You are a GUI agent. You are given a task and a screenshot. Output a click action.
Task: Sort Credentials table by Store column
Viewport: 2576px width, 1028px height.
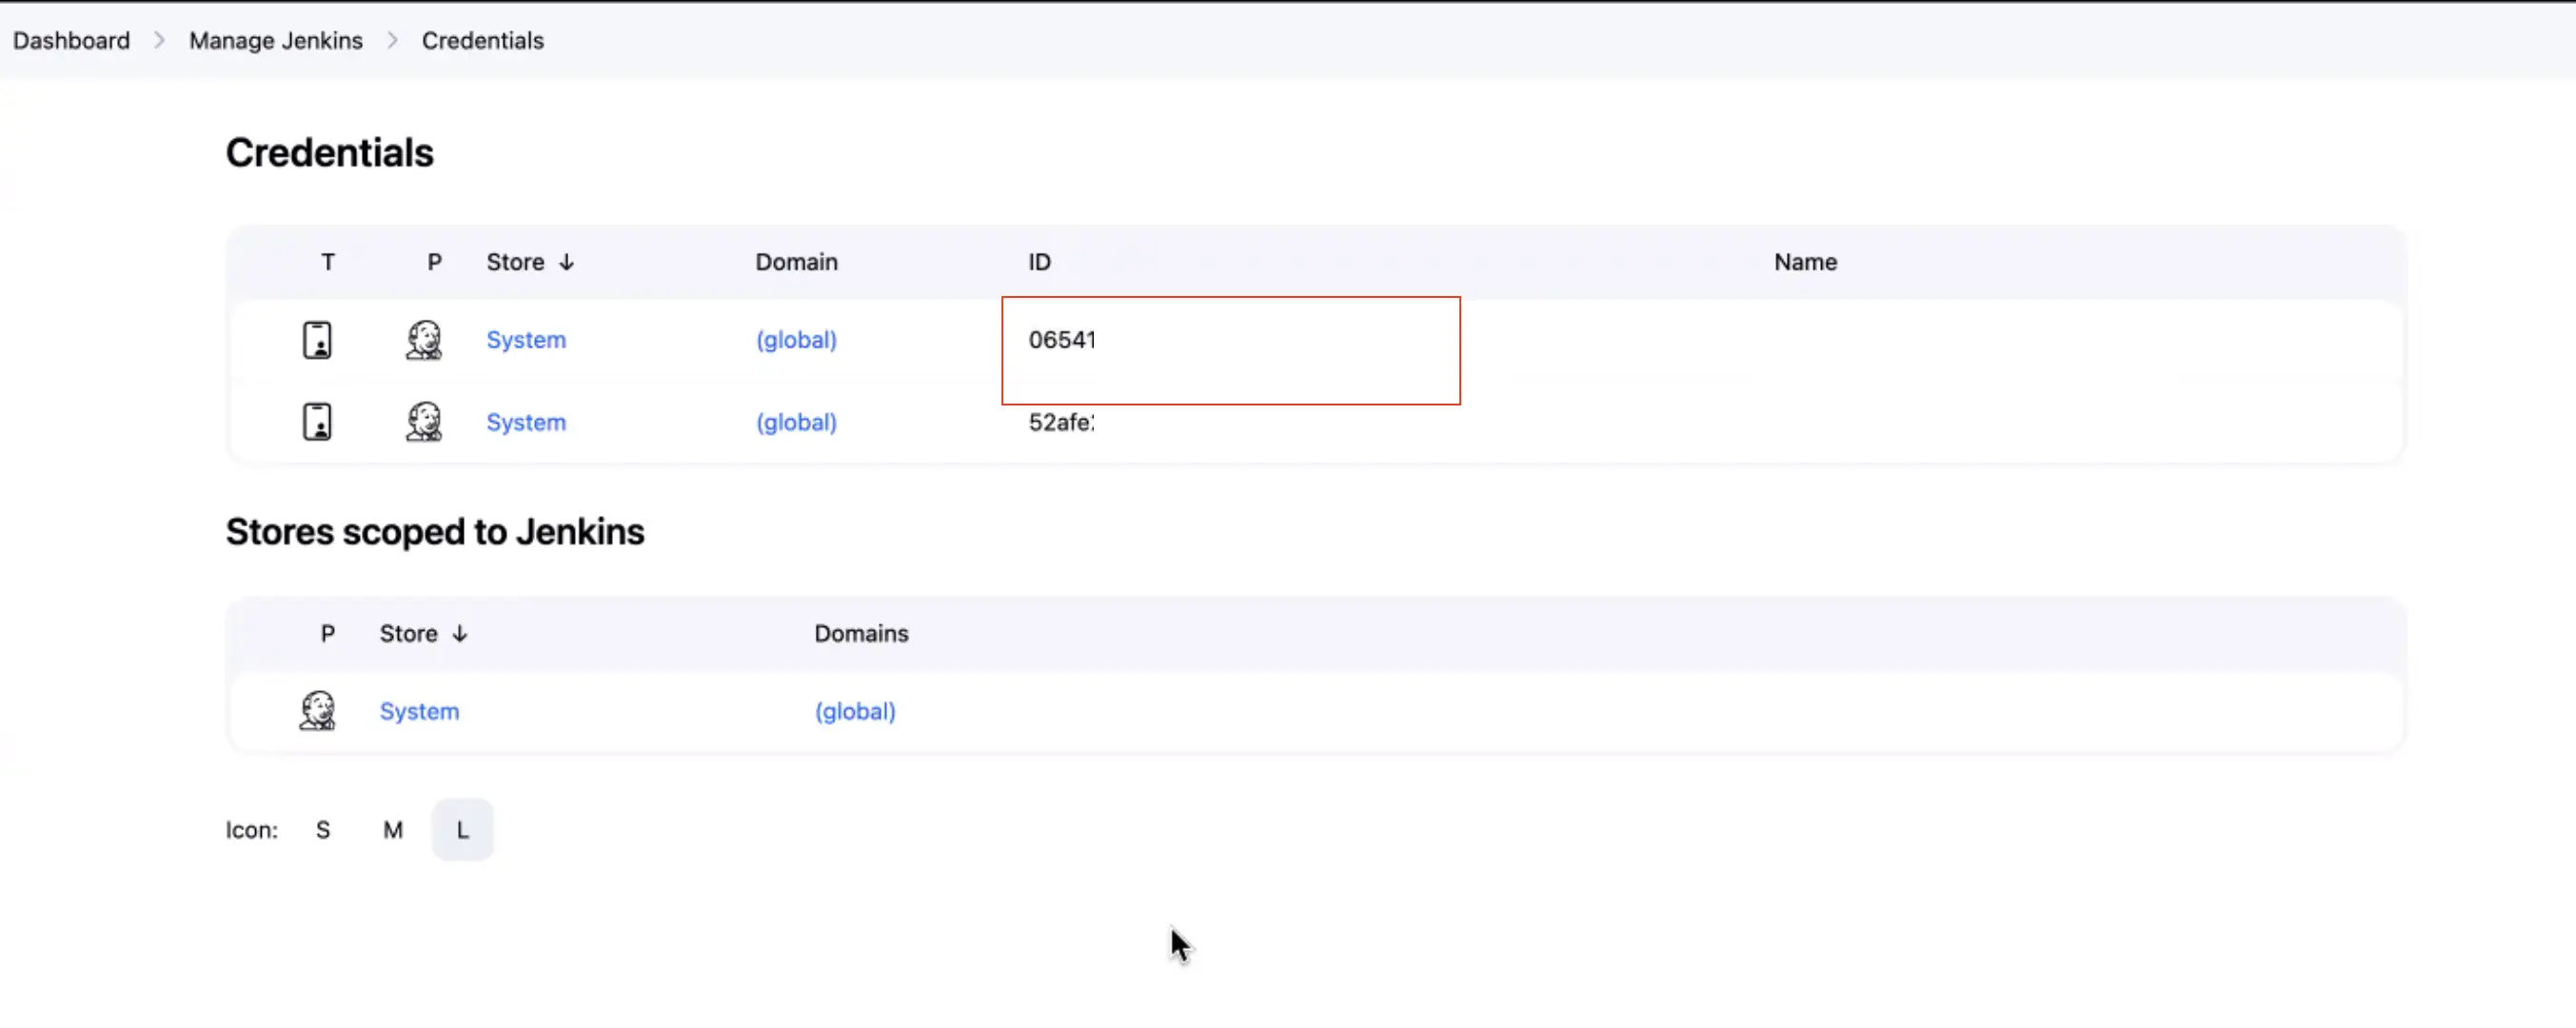tap(530, 262)
